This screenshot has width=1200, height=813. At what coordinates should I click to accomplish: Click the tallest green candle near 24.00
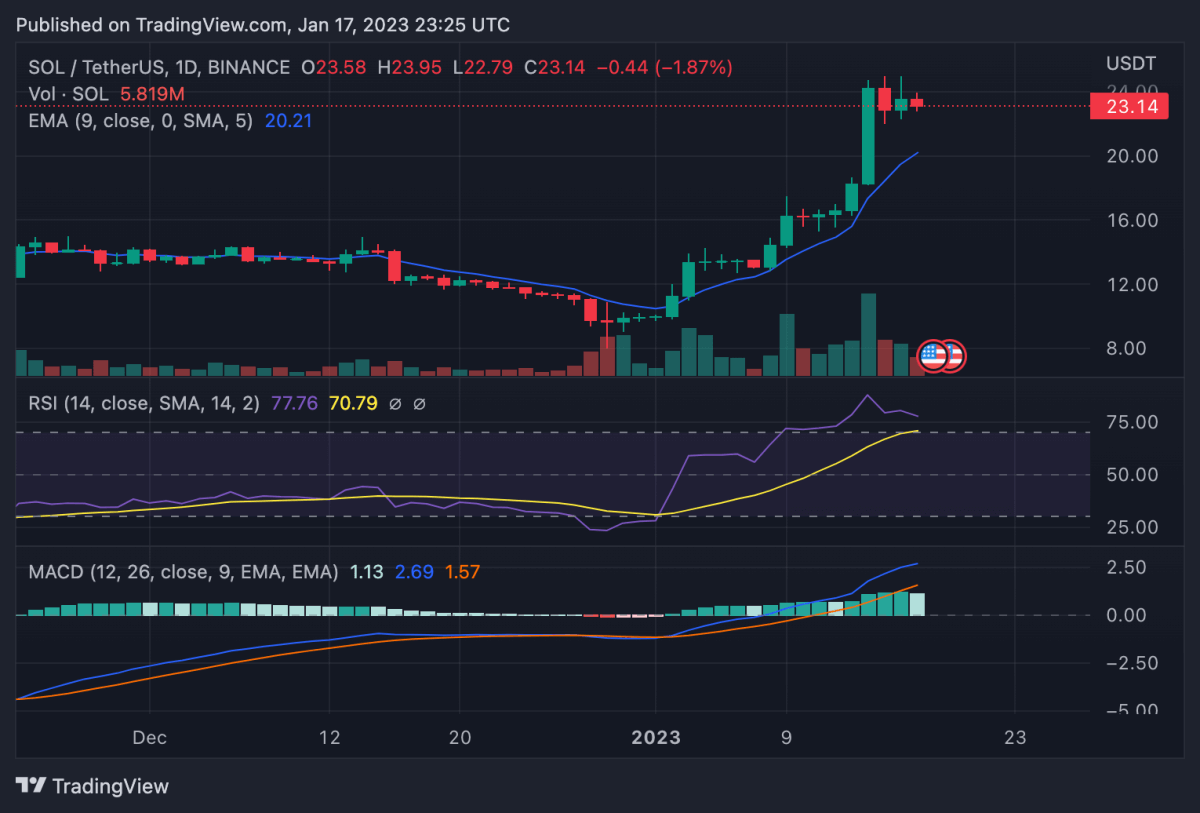pos(868,135)
